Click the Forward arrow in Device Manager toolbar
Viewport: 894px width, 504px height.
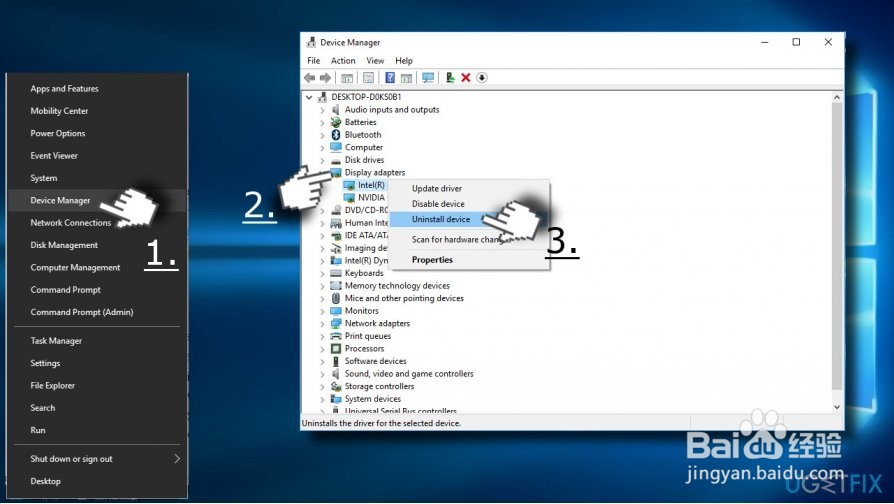(x=326, y=78)
